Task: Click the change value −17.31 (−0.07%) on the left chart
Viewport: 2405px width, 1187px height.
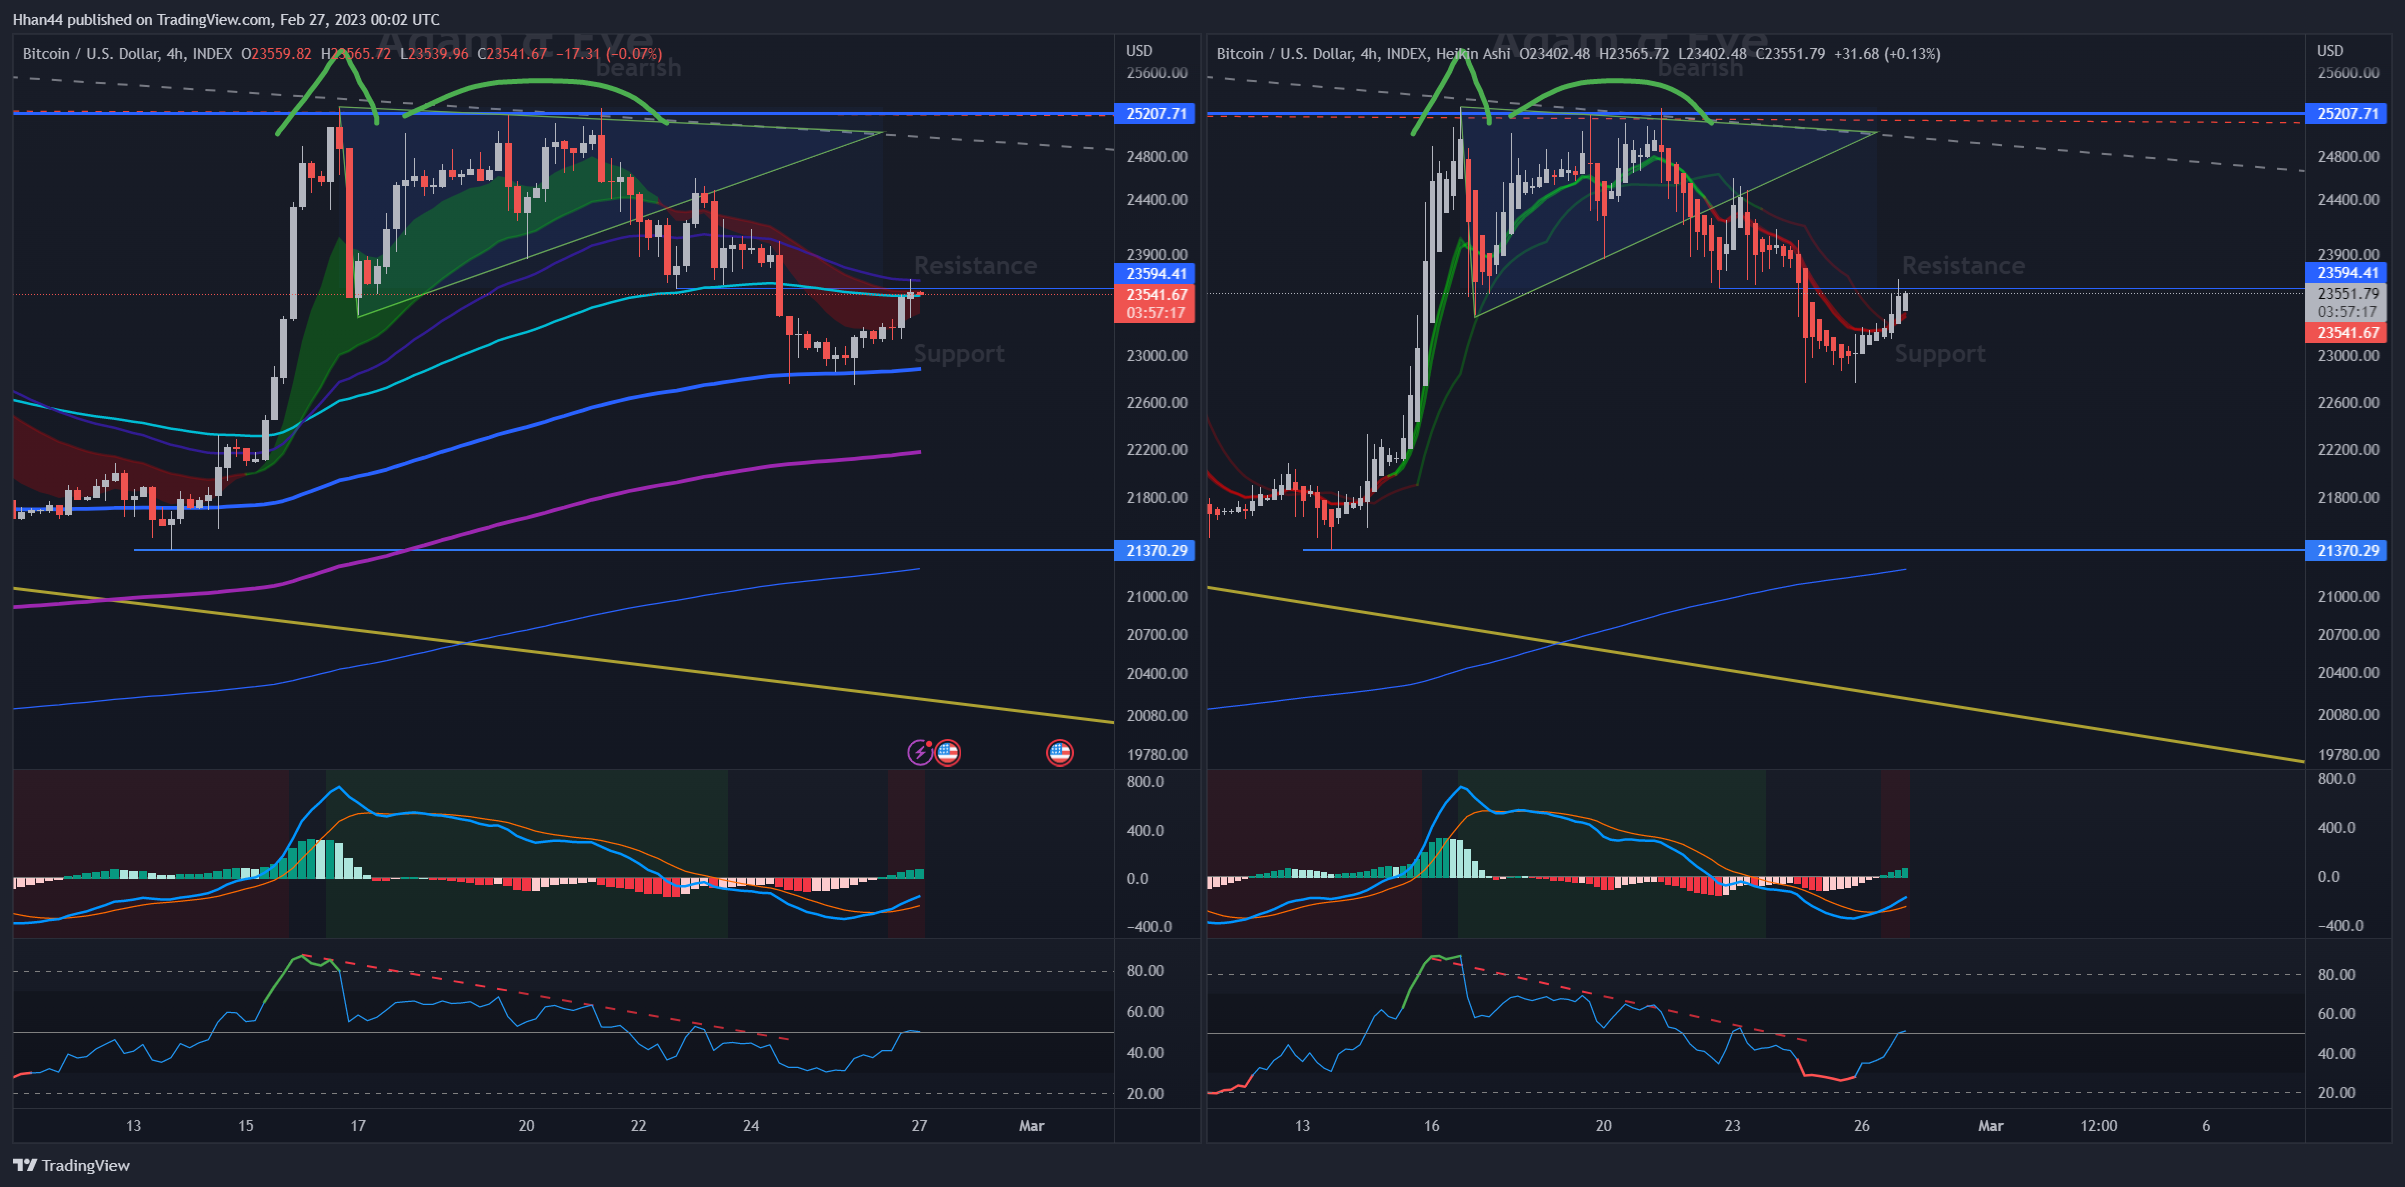Action: tap(609, 54)
